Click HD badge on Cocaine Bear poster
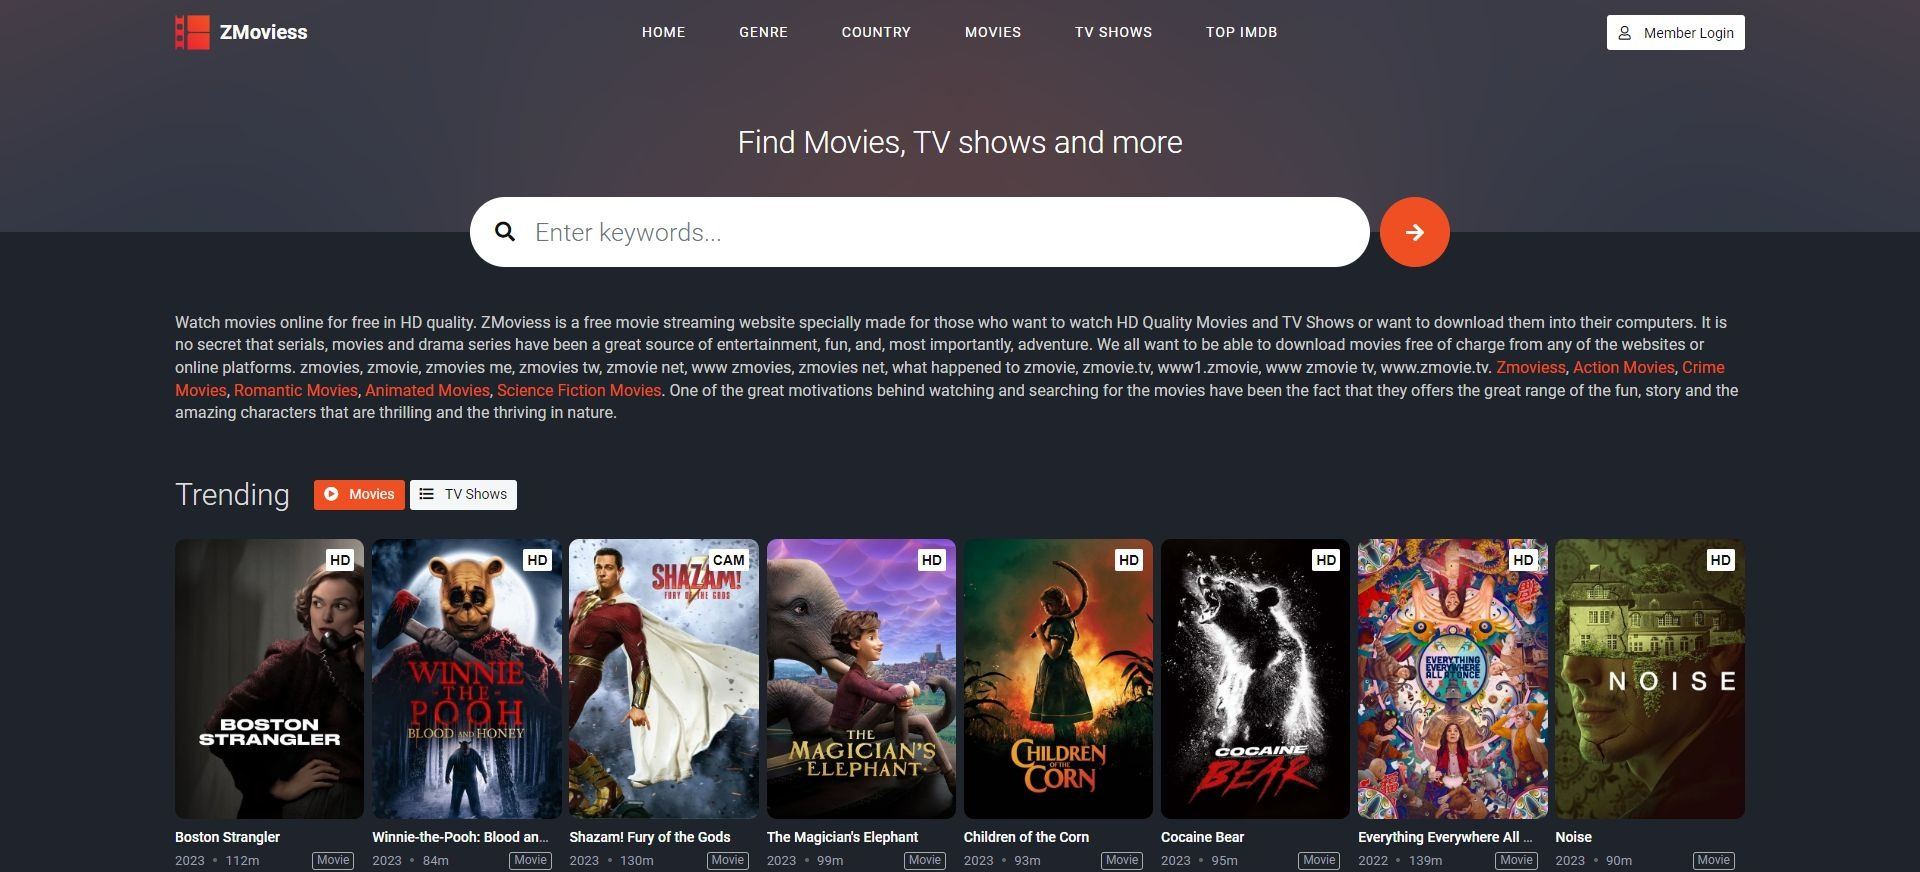1920x872 pixels. (1326, 560)
